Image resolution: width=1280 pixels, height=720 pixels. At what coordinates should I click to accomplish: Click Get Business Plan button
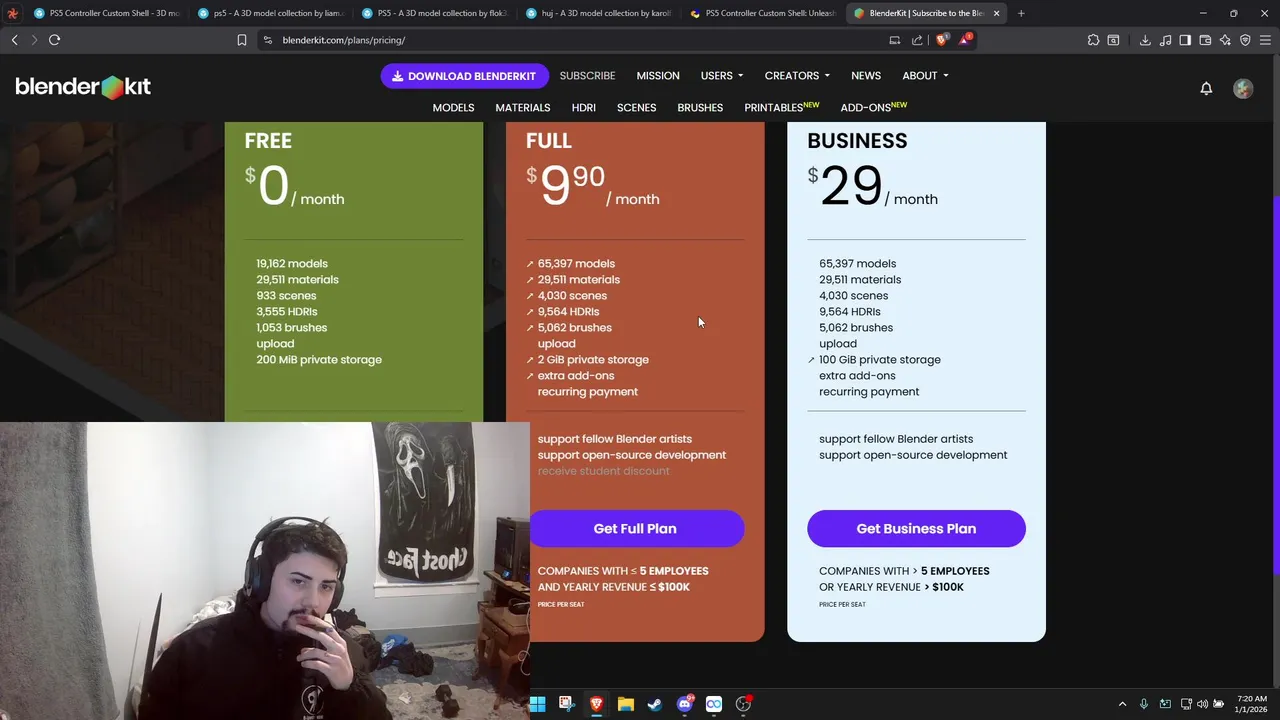point(916,529)
